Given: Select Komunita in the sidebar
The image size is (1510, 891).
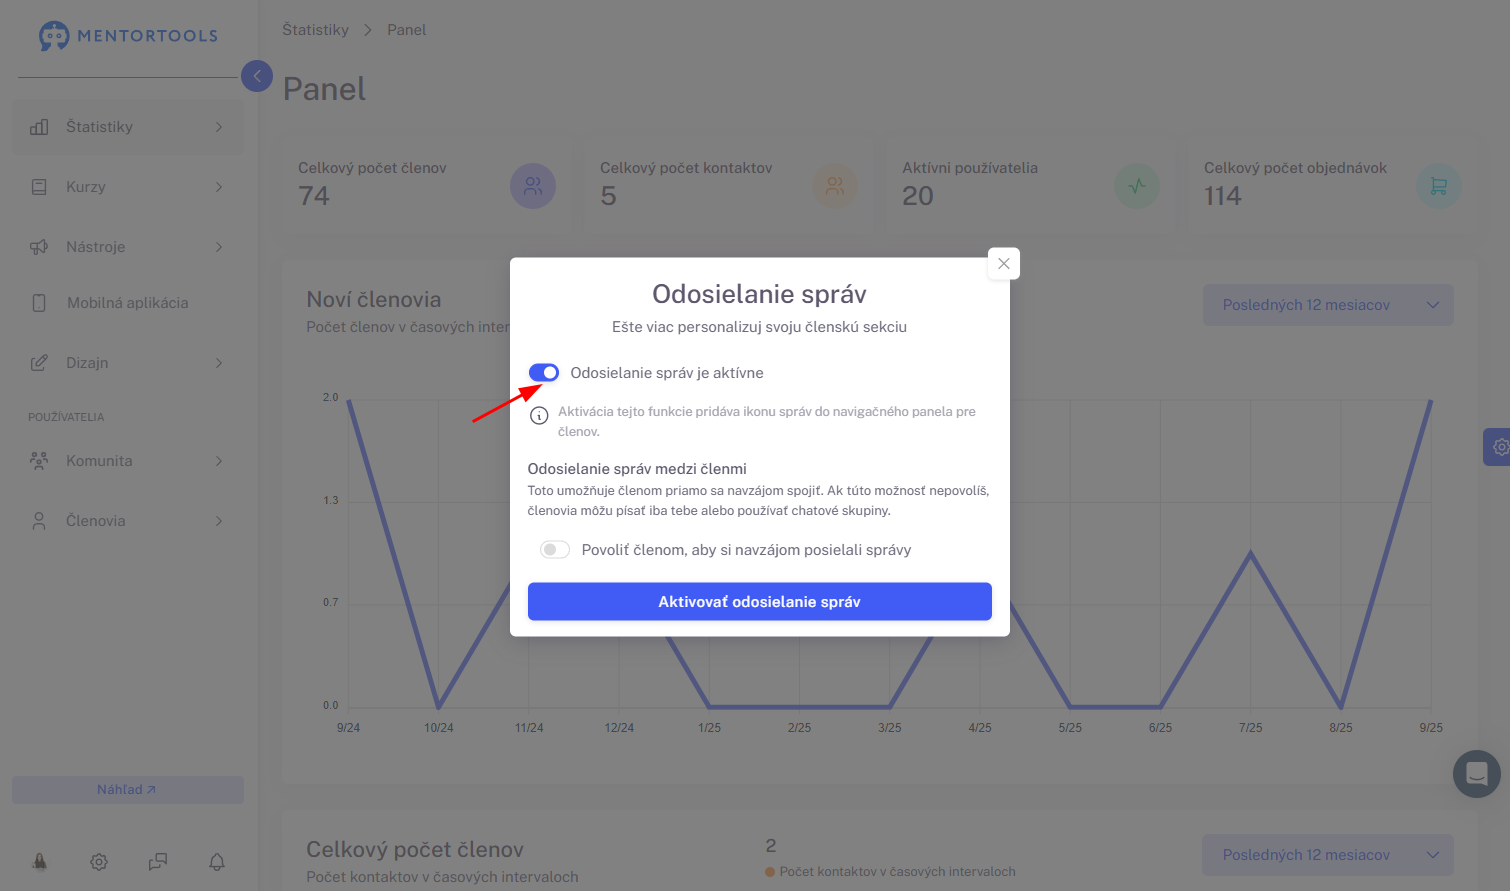Looking at the screenshot, I should click(x=128, y=461).
